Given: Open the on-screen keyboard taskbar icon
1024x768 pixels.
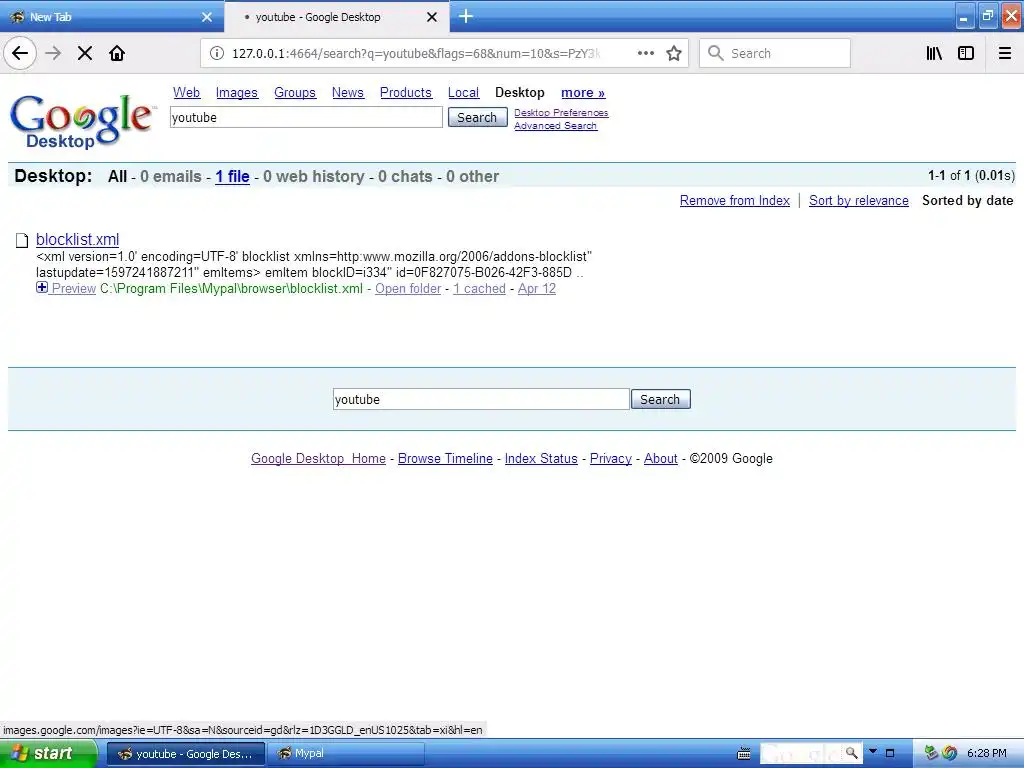Looking at the screenshot, I should [744, 754].
